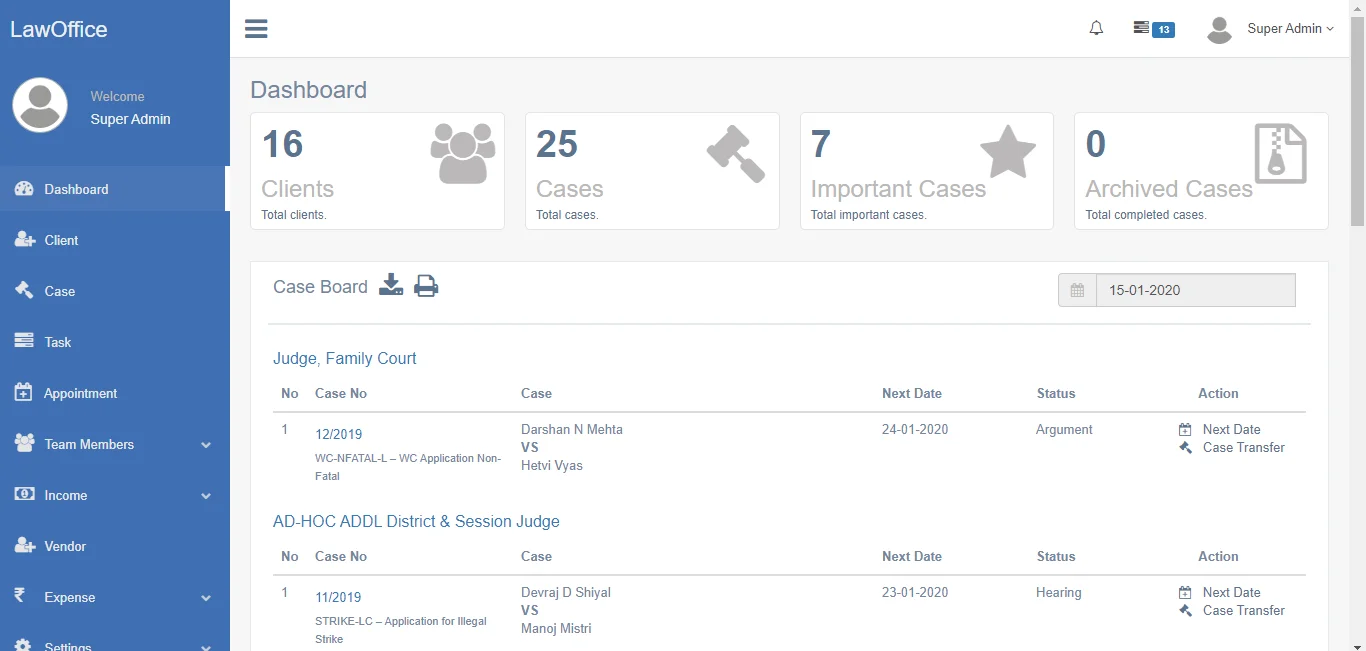
Task: Expand the Income submenu
Action: click(x=65, y=495)
